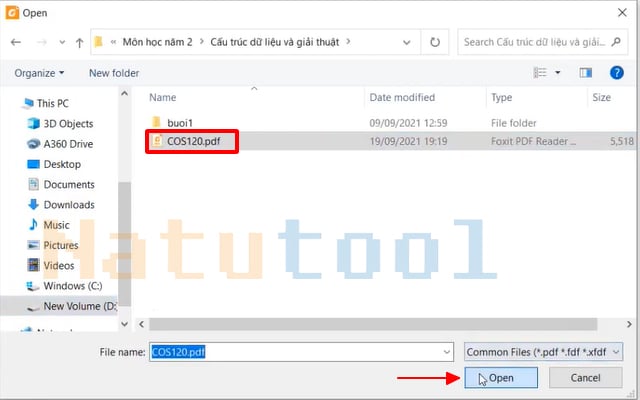
Task: Create a New folder
Action: pyautogui.click(x=114, y=73)
